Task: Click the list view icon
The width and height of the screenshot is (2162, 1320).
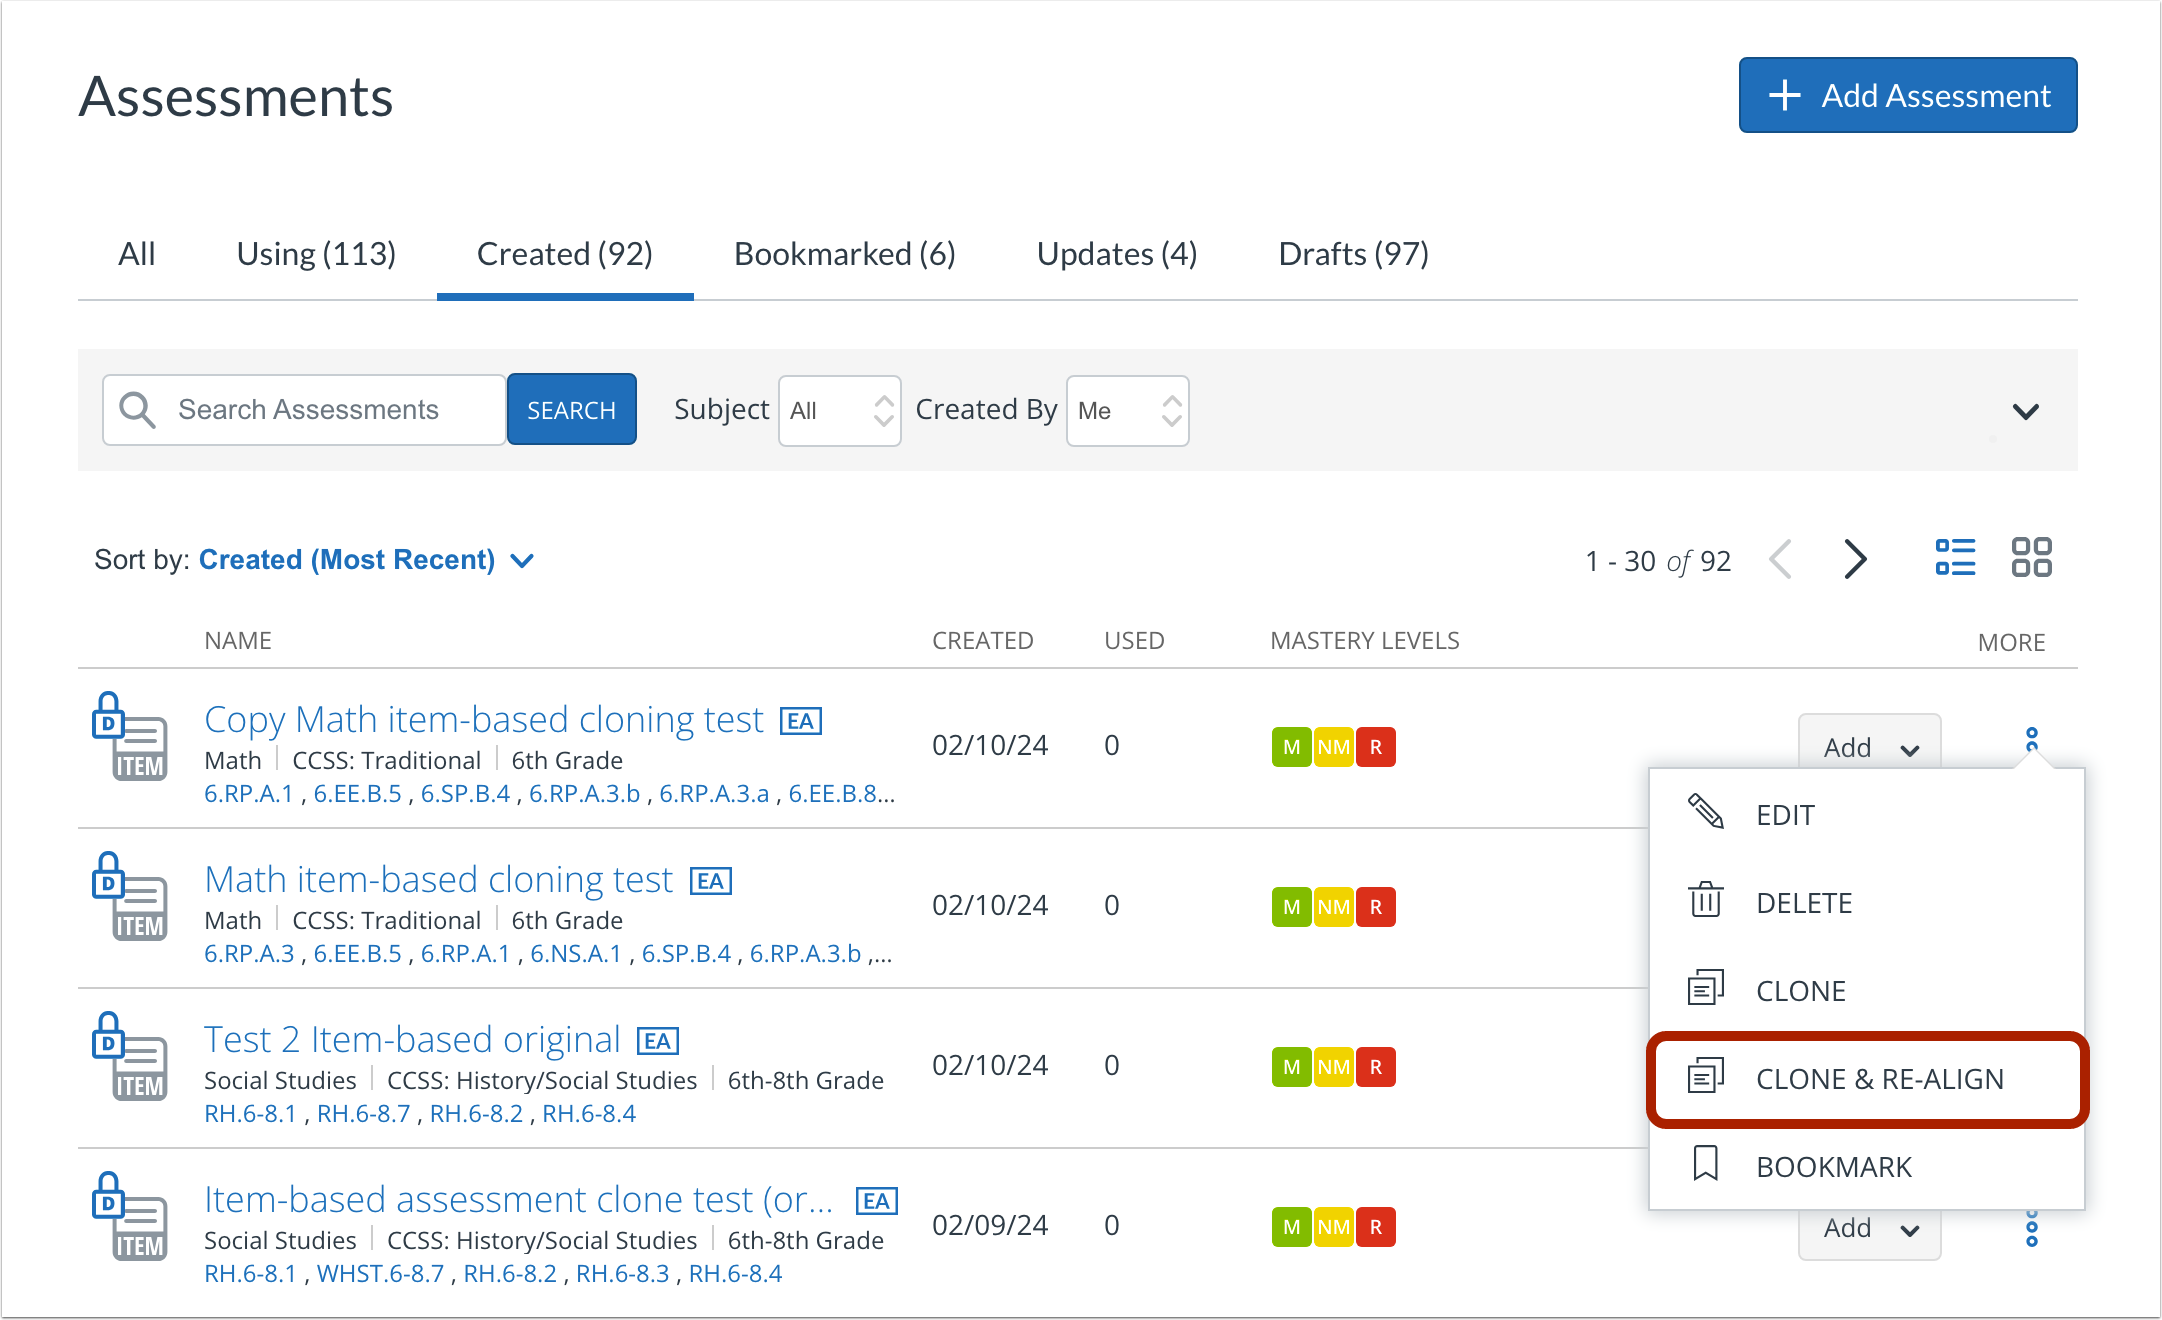Action: coord(1955,558)
